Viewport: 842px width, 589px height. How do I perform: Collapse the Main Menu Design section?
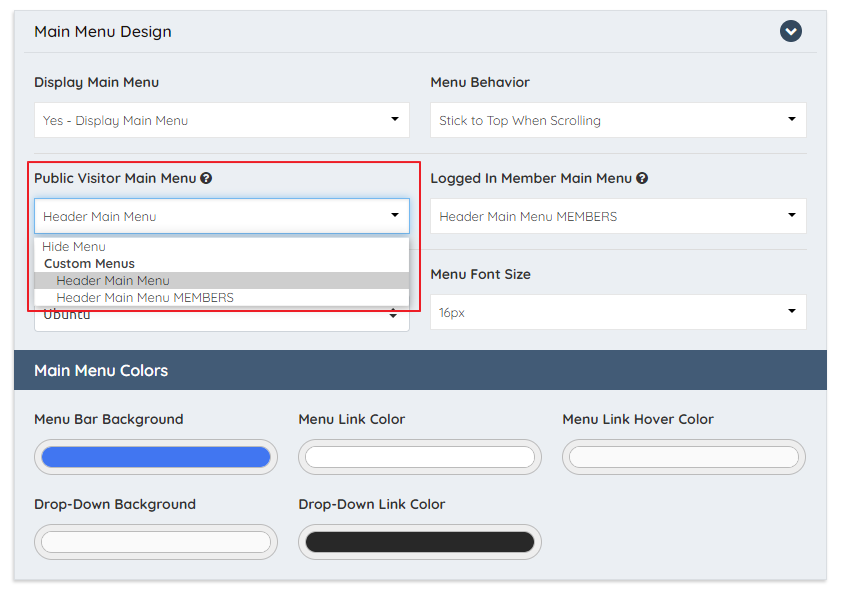791,31
